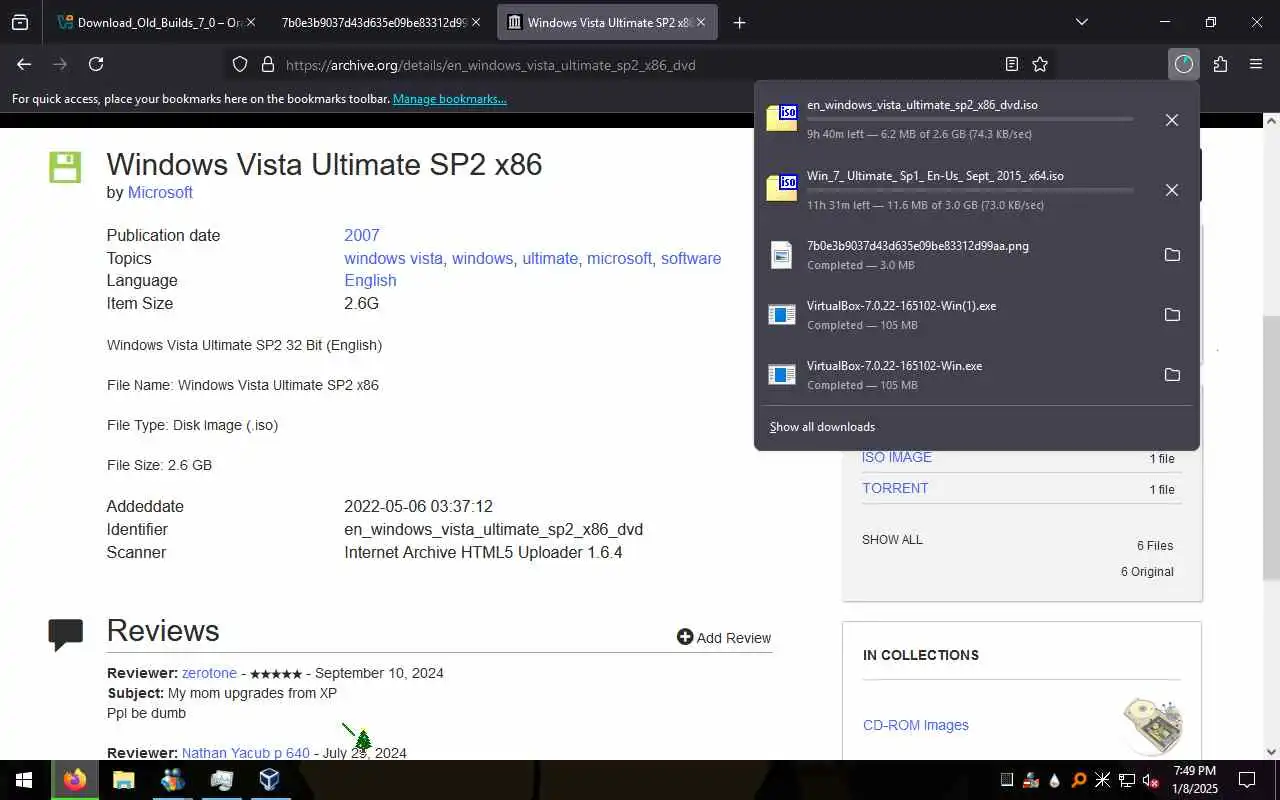Viewport: 1280px width, 800px height.
Task: Click the CD-ROM Images collection thumbnail
Action: click(1152, 726)
